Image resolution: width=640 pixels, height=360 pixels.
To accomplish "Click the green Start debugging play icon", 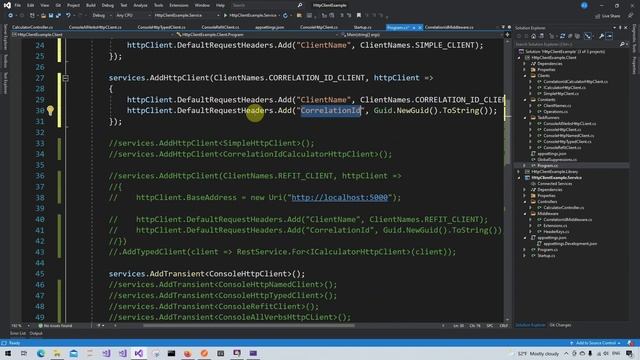I will tap(225, 16).
